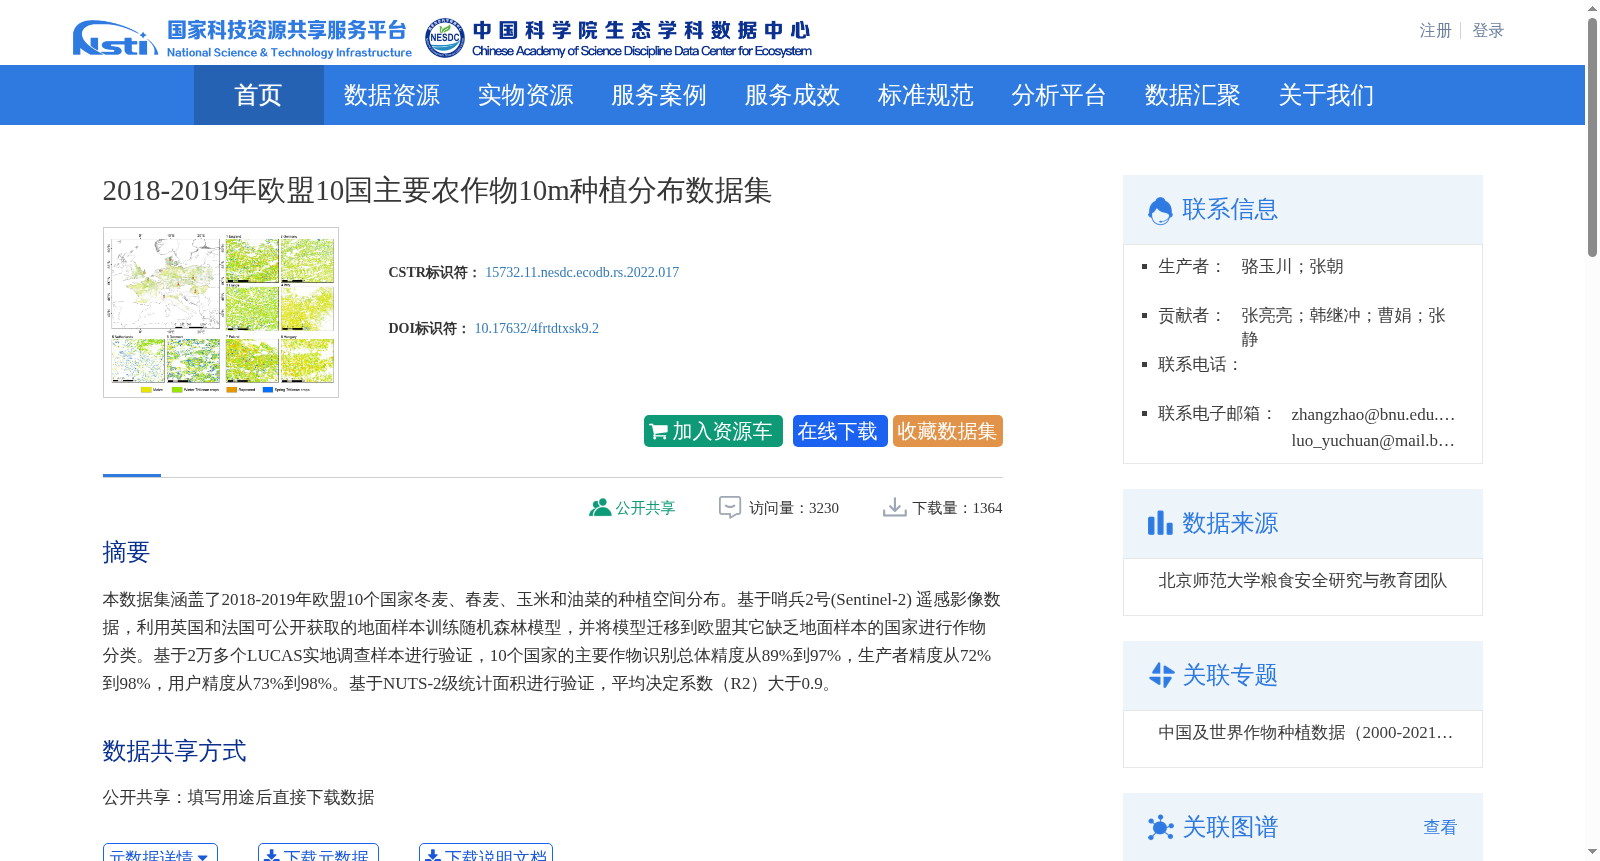Screen dimensions: 1600x861
Task: Open the CSTR identifier link
Action: 582,272
